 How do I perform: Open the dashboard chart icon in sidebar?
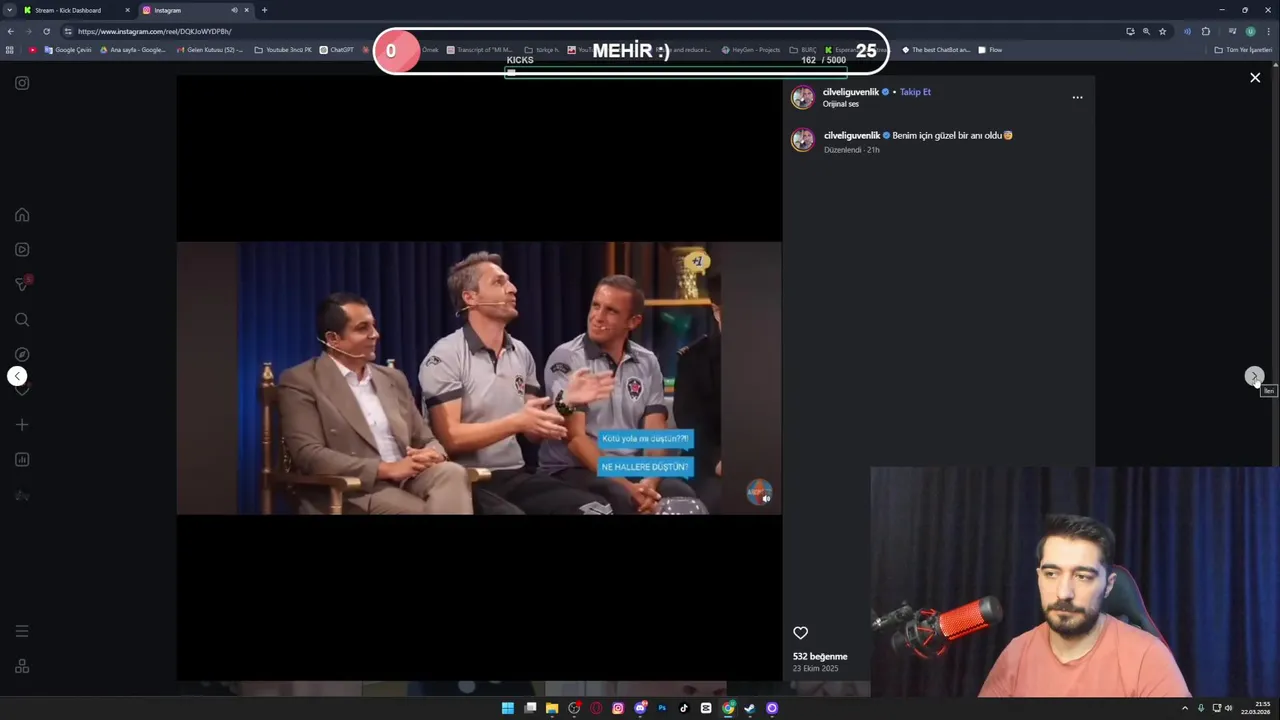pos(22,460)
